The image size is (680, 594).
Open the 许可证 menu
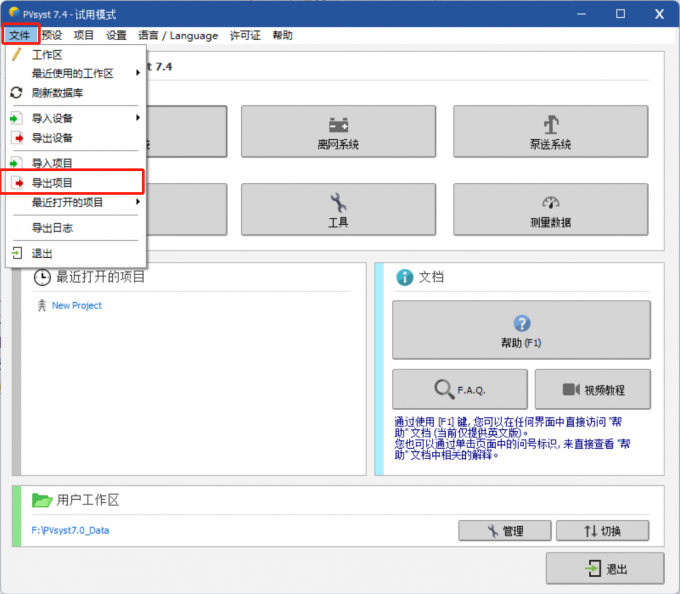[245, 35]
